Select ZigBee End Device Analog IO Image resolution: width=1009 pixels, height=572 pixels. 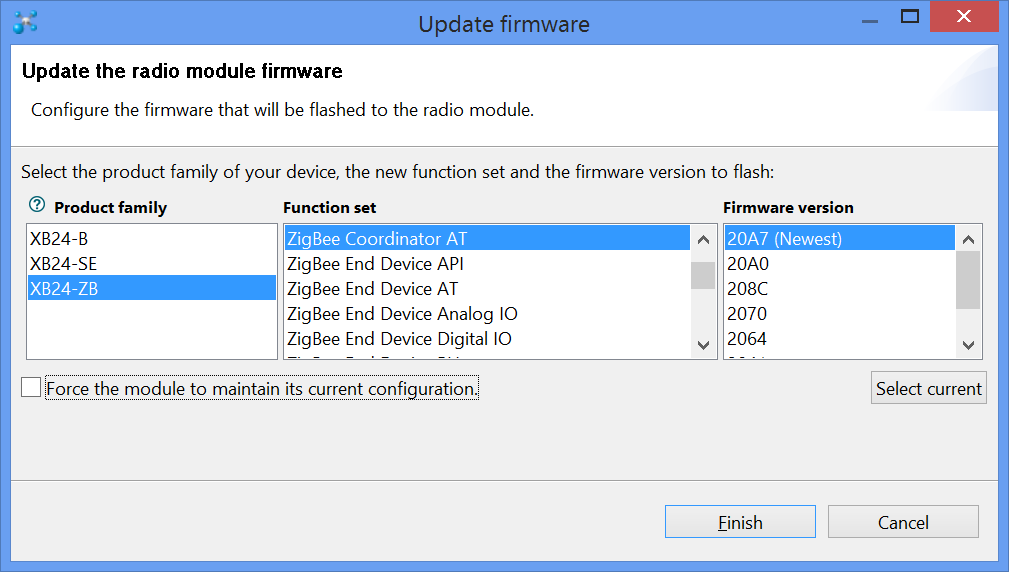tap(402, 314)
